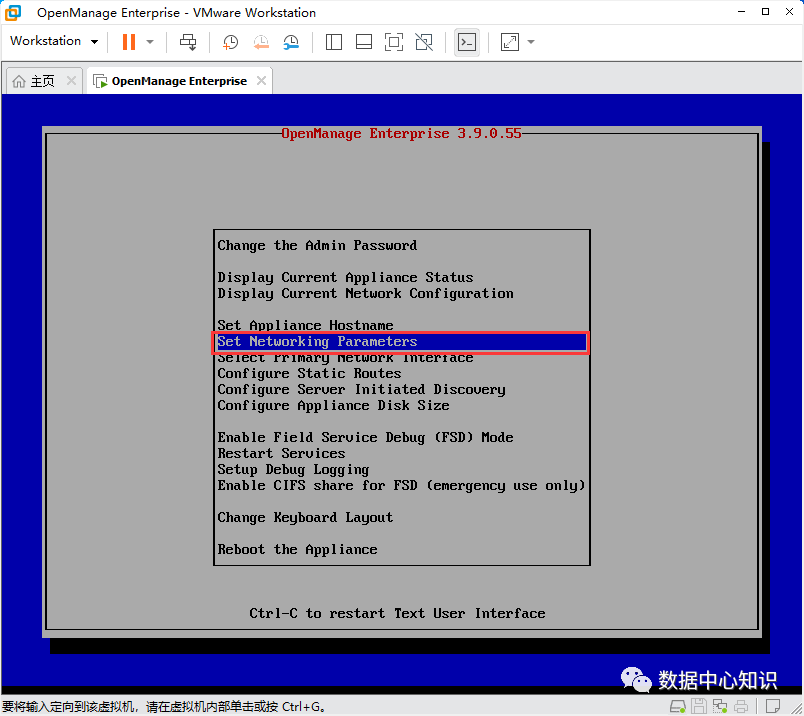
Task: Click the stretch guest display icon
Action: tap(510, 42)
